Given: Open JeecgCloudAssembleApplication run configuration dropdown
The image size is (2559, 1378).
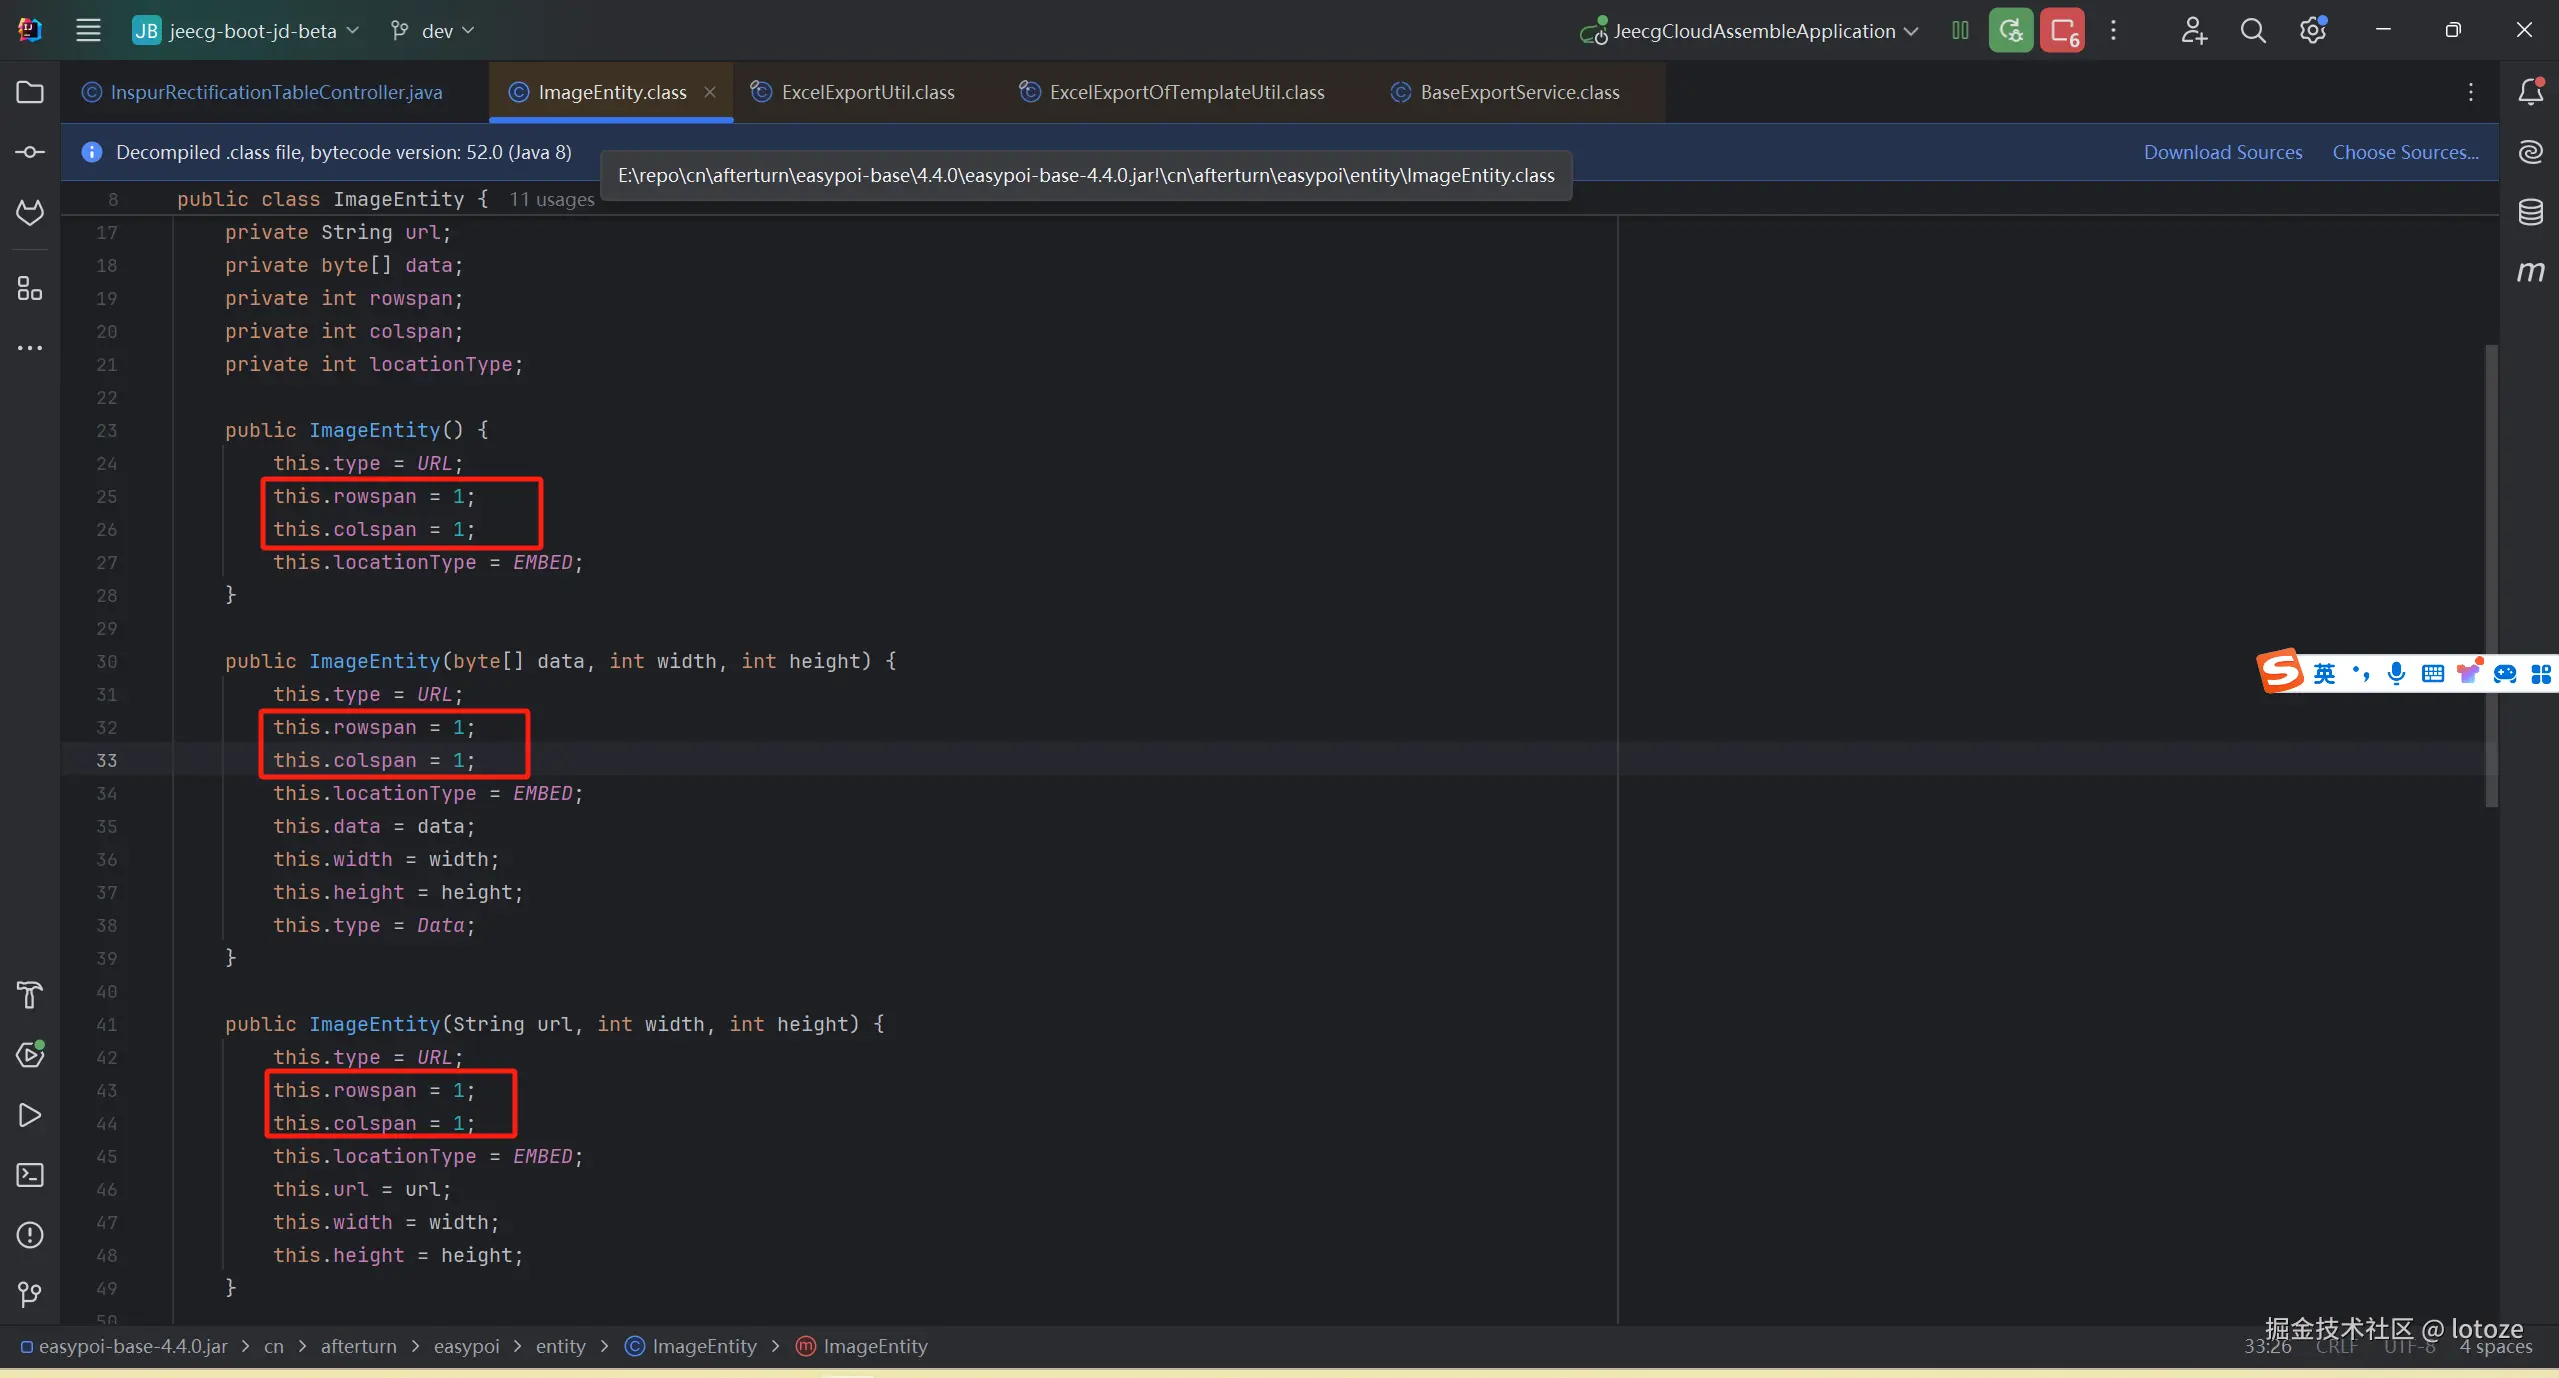Looking at the screenshot, I should (1752, 31).
